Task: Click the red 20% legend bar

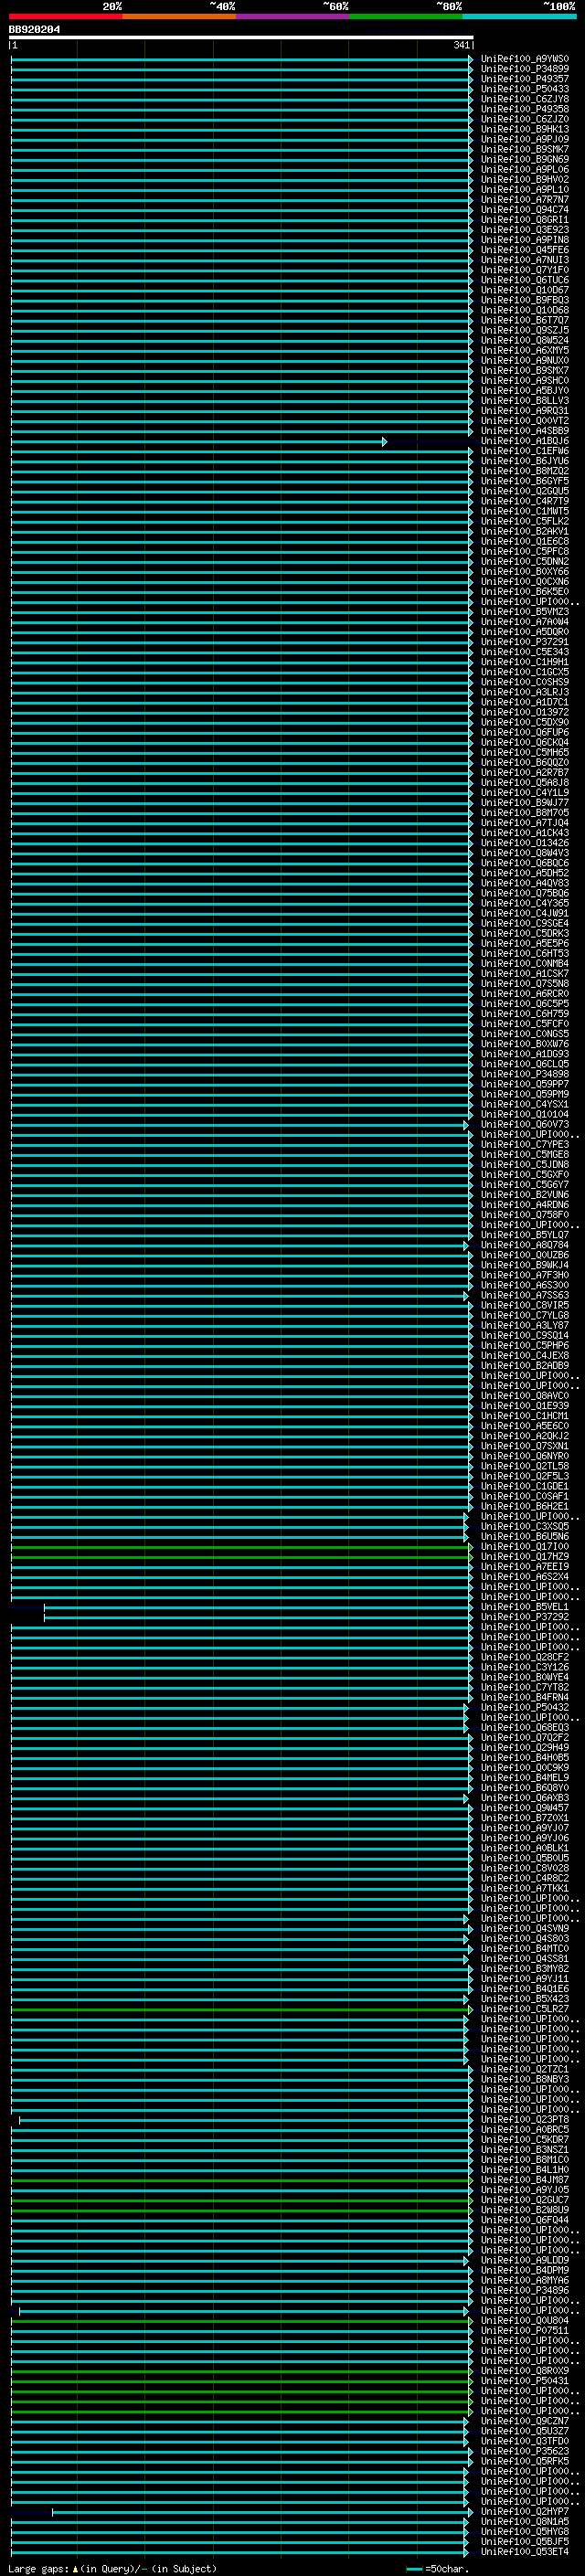Action: tap(65, 16)
